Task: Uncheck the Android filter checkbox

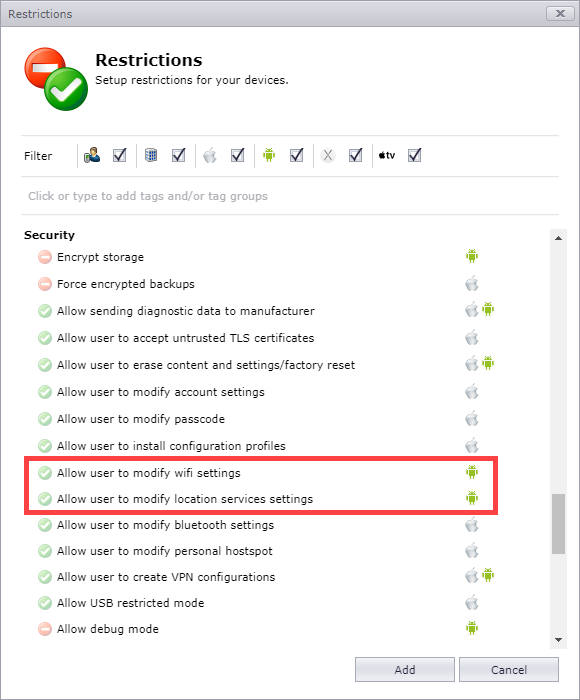Action: [296, 155]
